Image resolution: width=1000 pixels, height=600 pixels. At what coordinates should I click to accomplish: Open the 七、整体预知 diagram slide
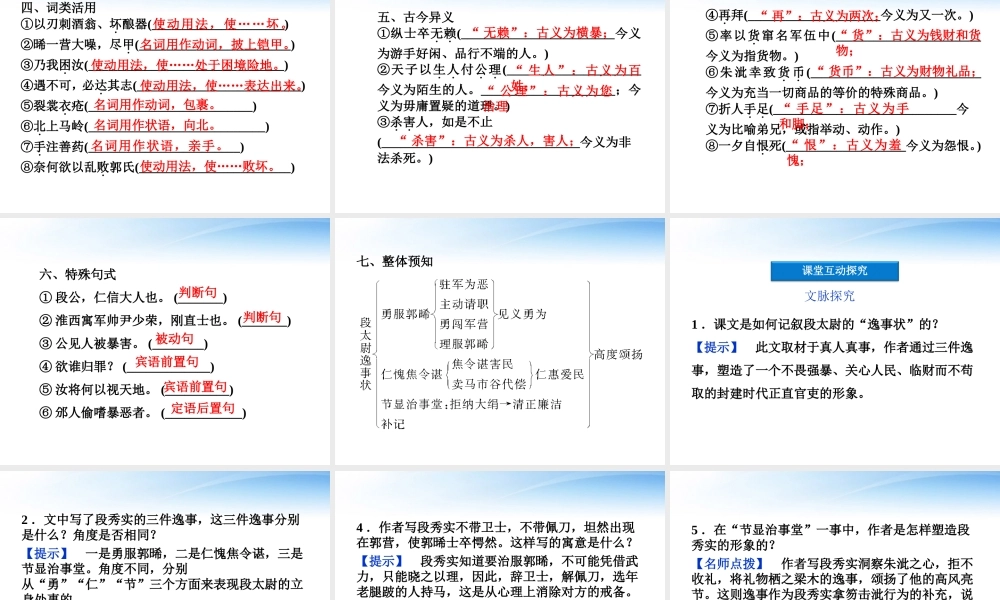500,340
